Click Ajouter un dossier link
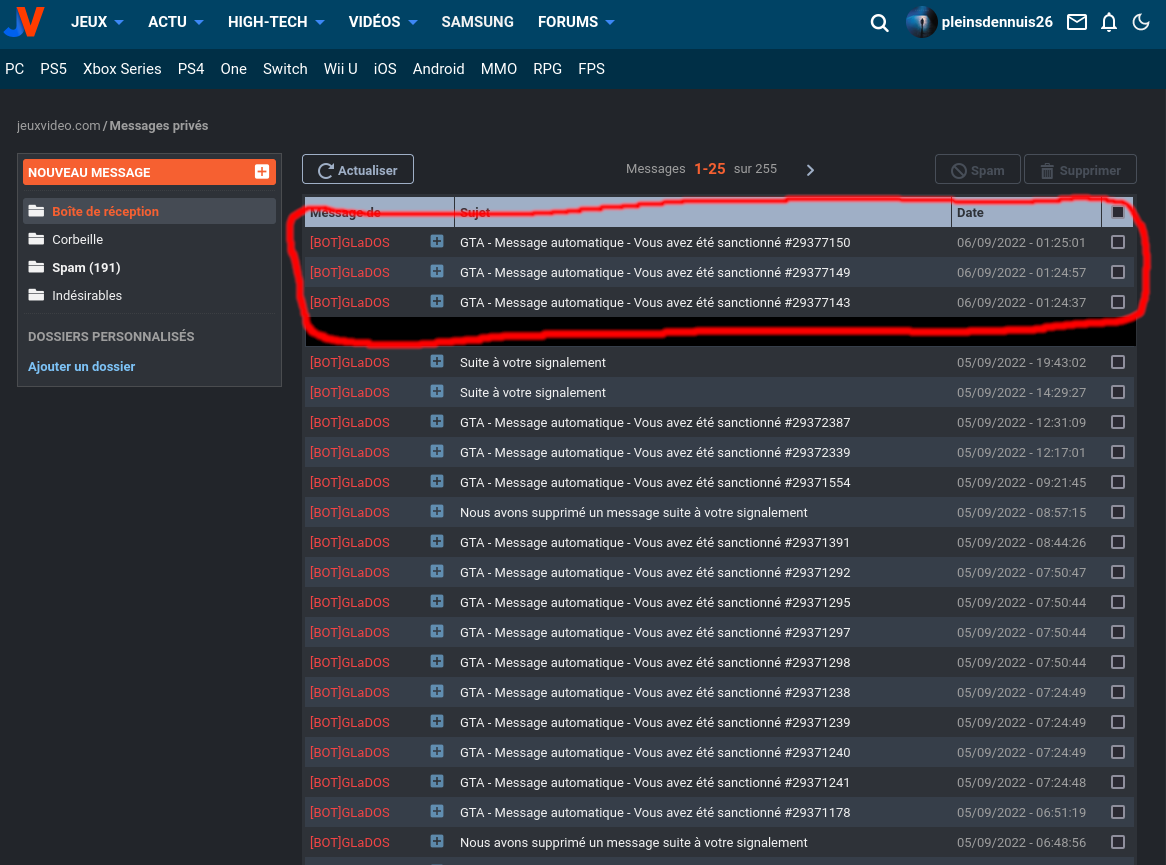The image size is (1166, 865). tap(82, 366)
